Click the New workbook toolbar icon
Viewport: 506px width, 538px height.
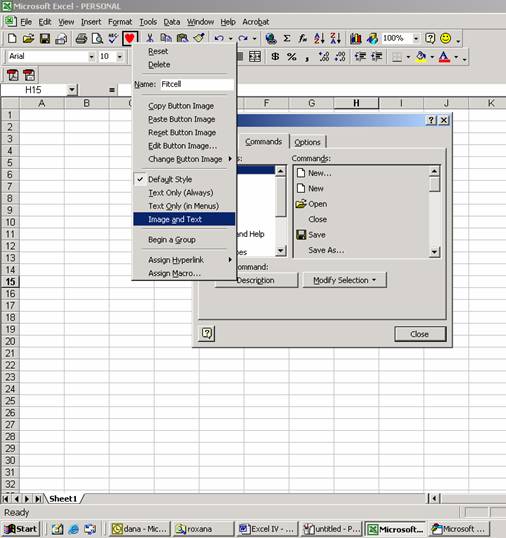[x=12, y=38]
